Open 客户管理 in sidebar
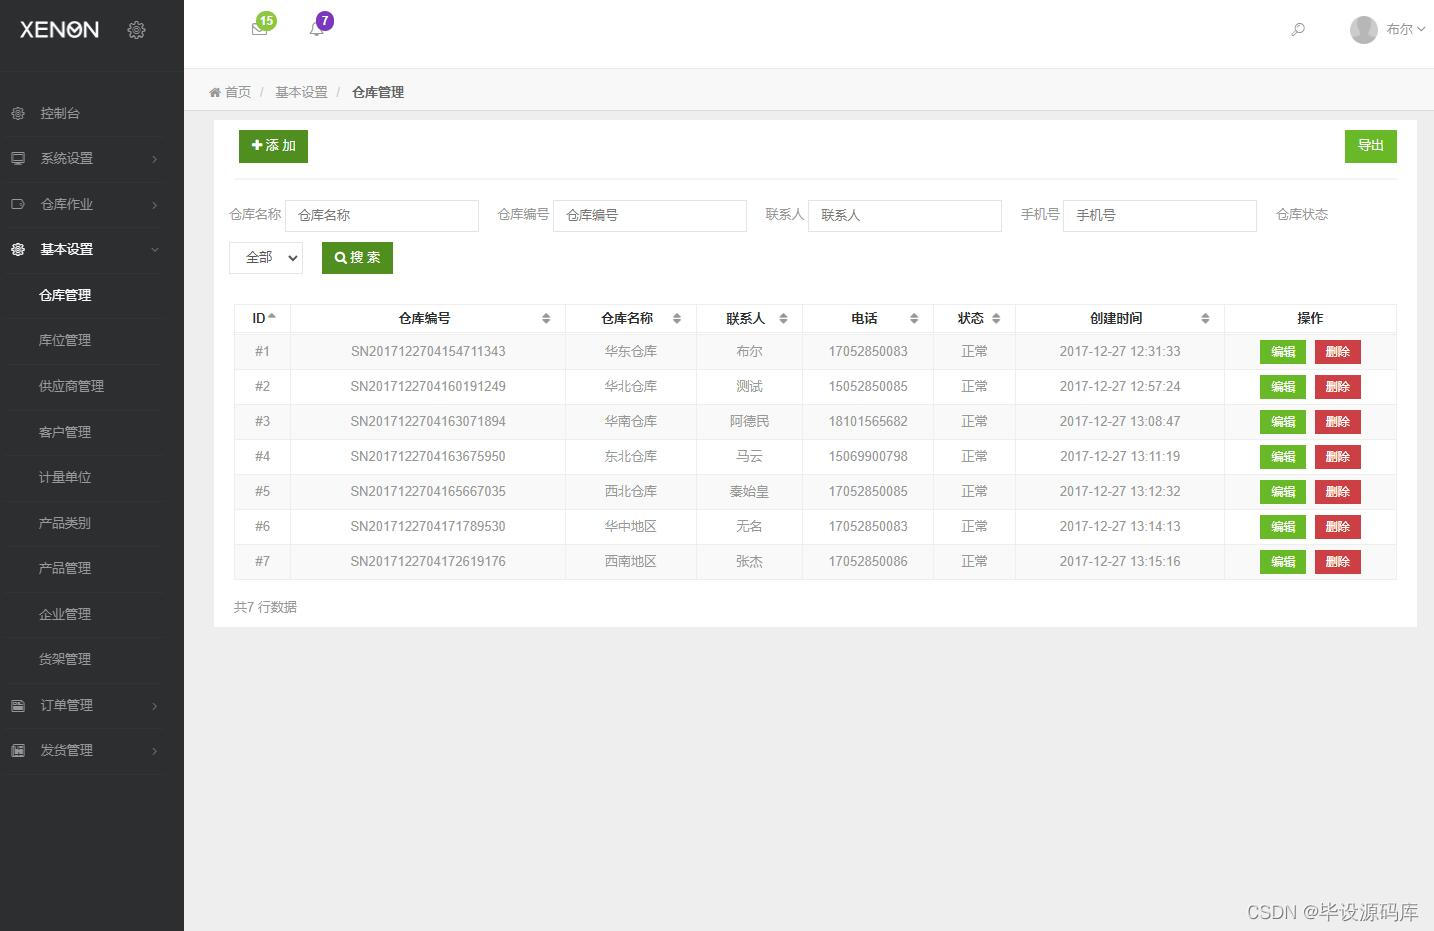Viewport: 1434px width, 931px height. 65,432
